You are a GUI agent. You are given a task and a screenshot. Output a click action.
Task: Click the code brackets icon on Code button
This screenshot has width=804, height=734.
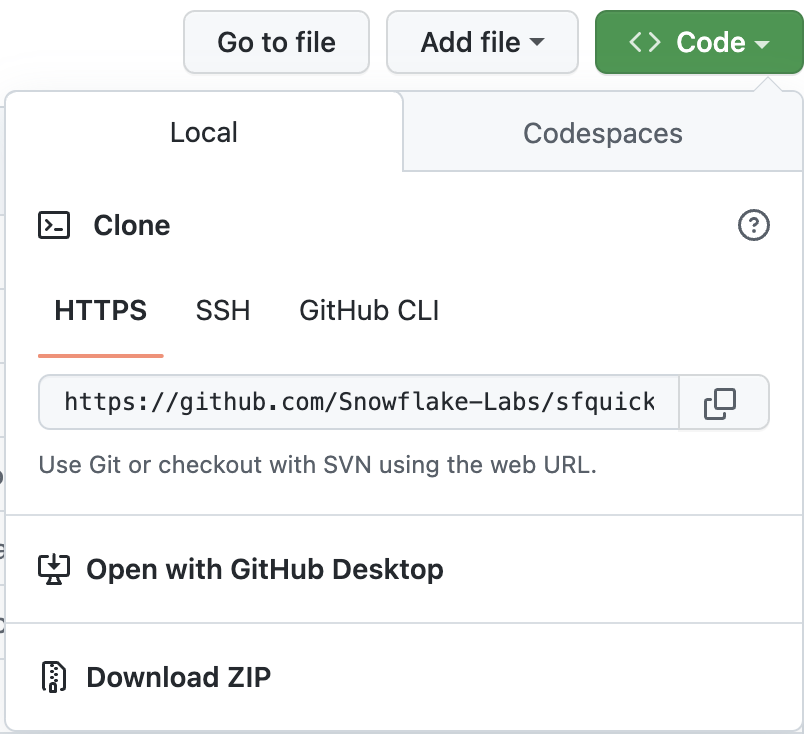pos(643,42)
